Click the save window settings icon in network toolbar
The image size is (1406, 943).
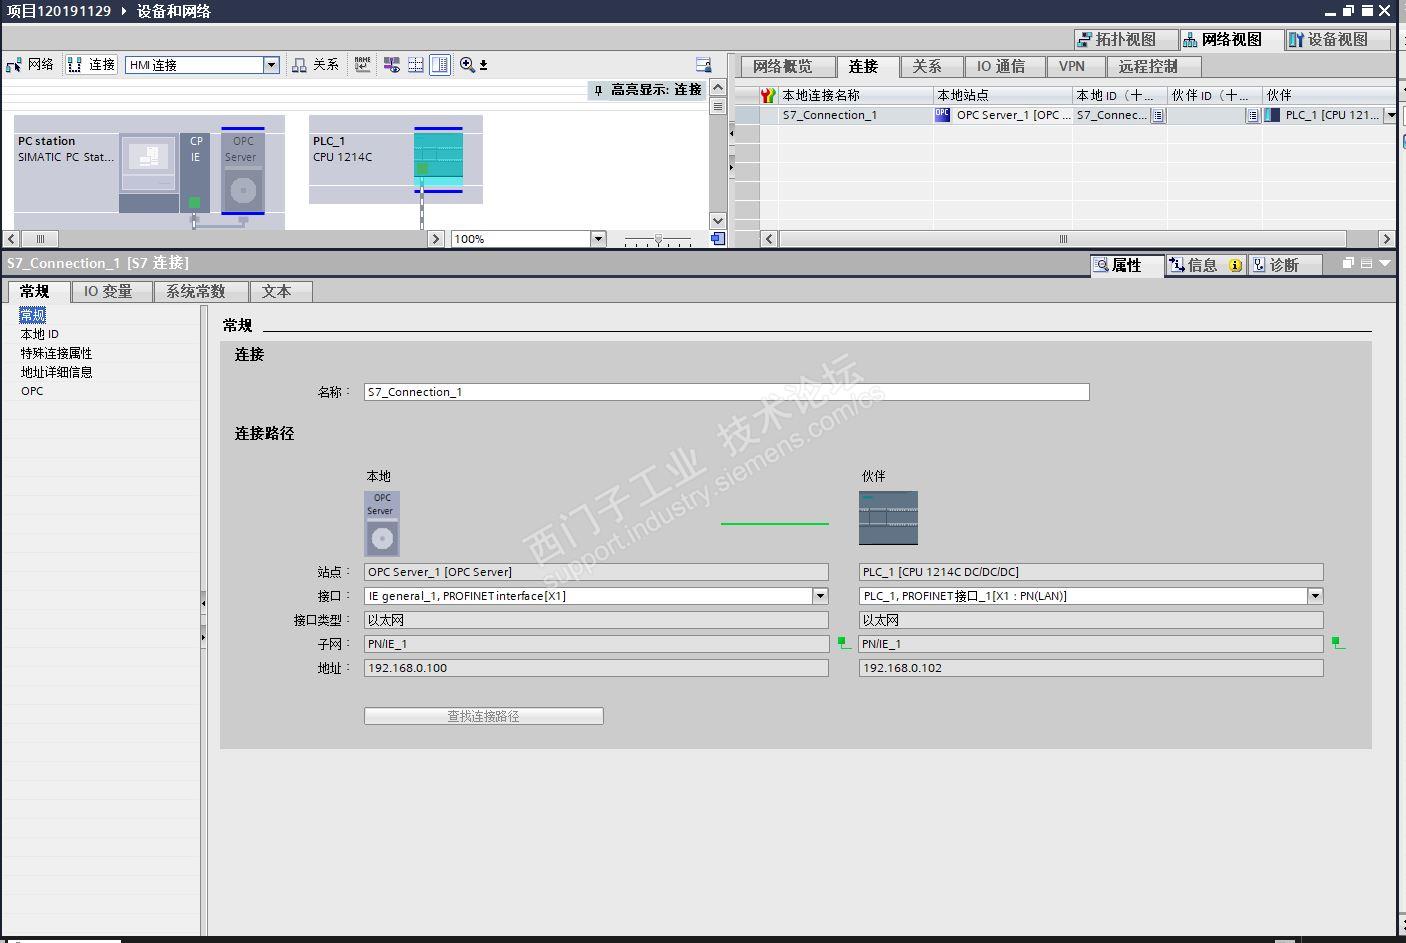coord(704,65)
